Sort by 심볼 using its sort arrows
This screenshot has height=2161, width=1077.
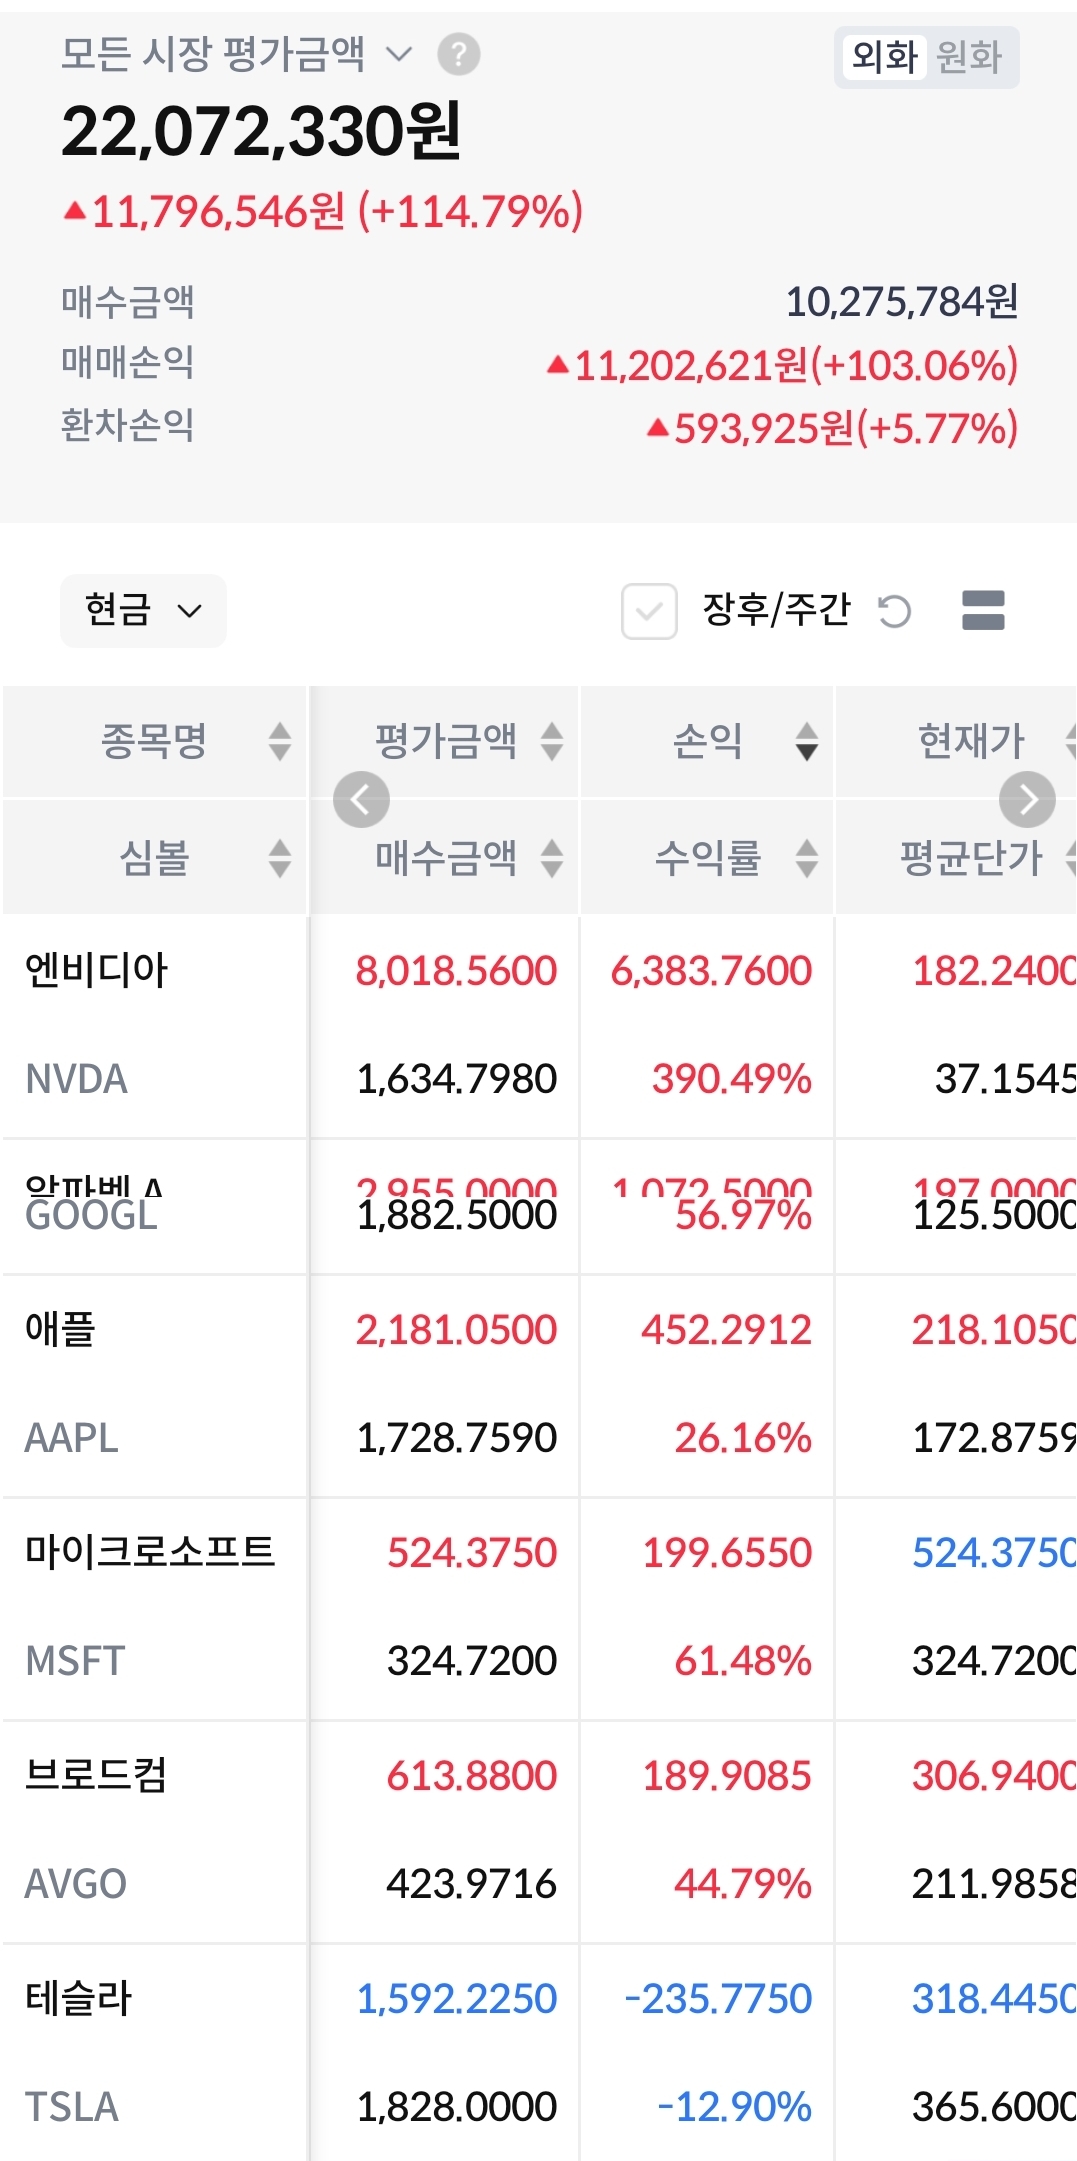click(x=280, y=858)
